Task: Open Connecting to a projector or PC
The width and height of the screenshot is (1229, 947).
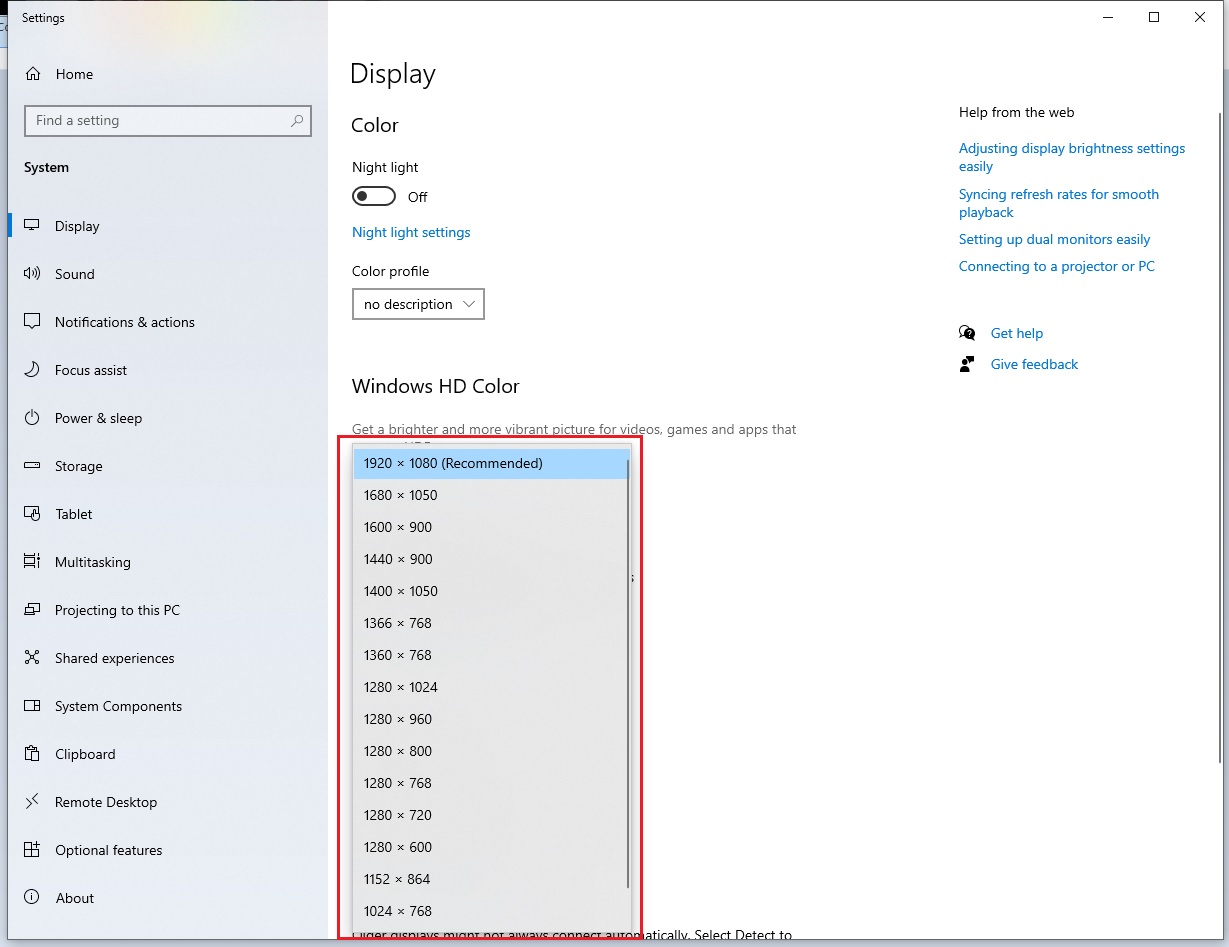Action: coord(1057,266)
